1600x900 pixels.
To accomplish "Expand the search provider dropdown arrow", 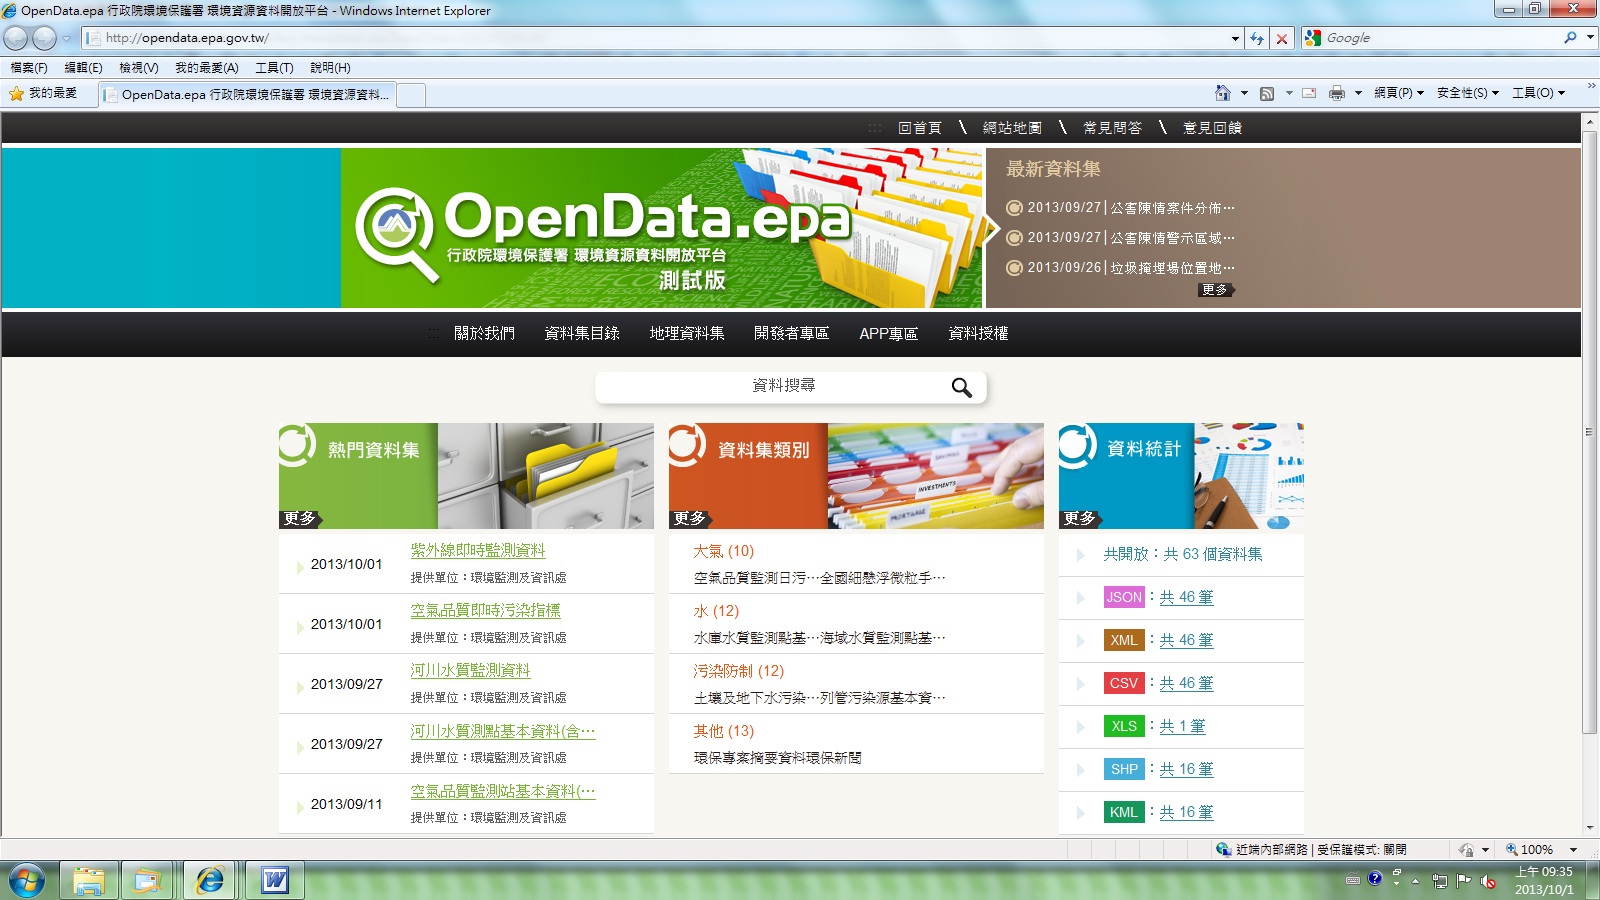I will pyautogui.click(x=1590, y=38).
